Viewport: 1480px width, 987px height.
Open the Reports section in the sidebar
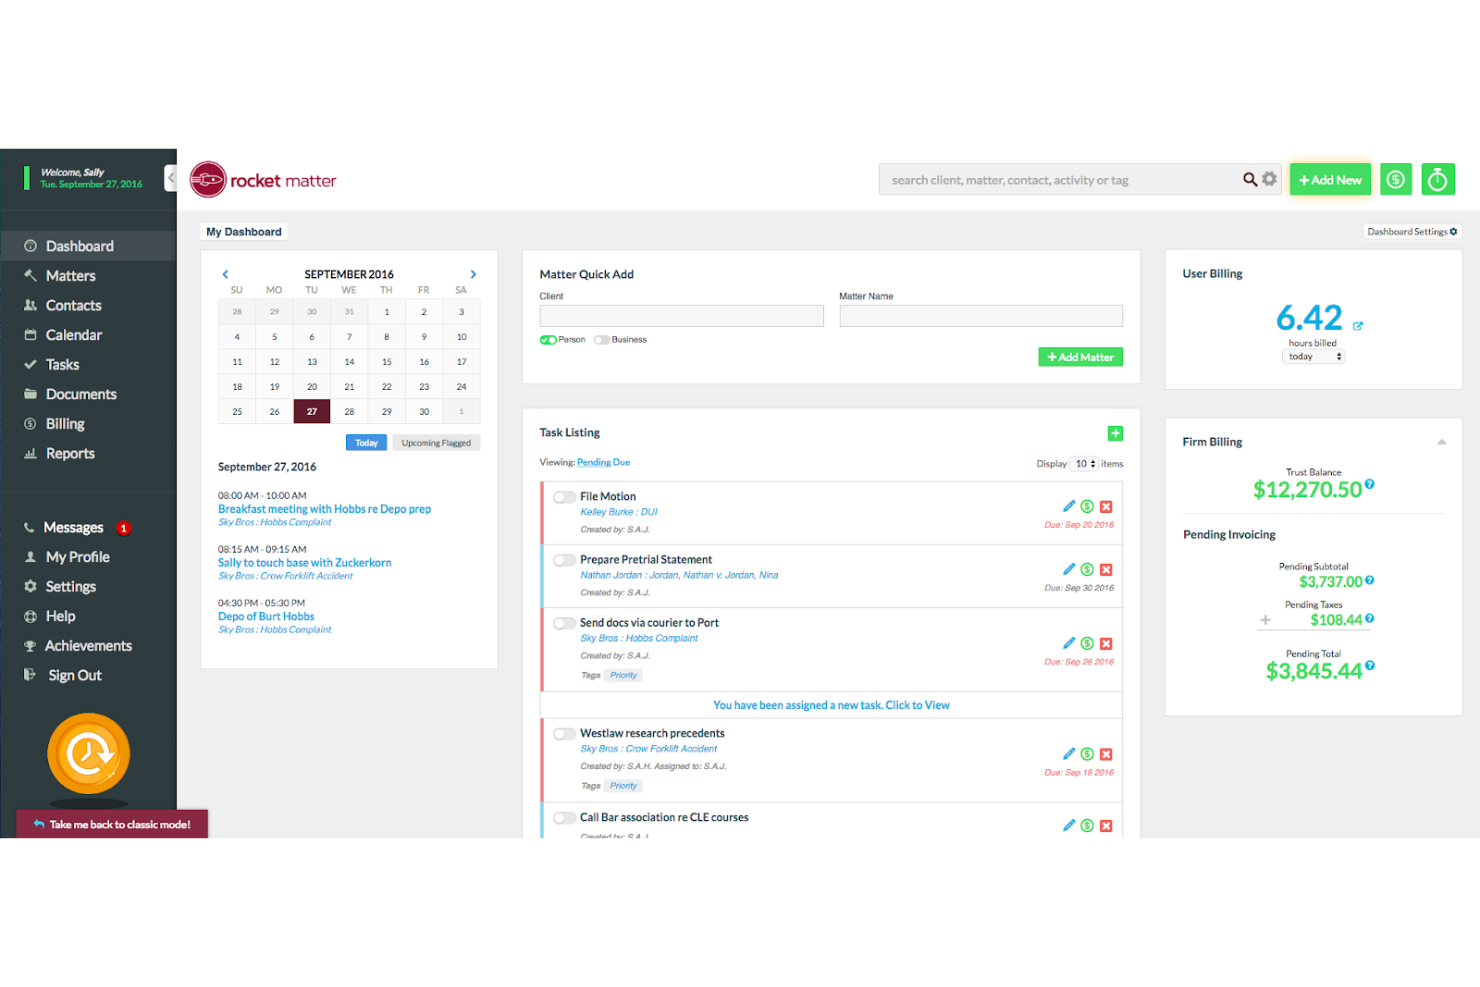[x=70, y=453]
